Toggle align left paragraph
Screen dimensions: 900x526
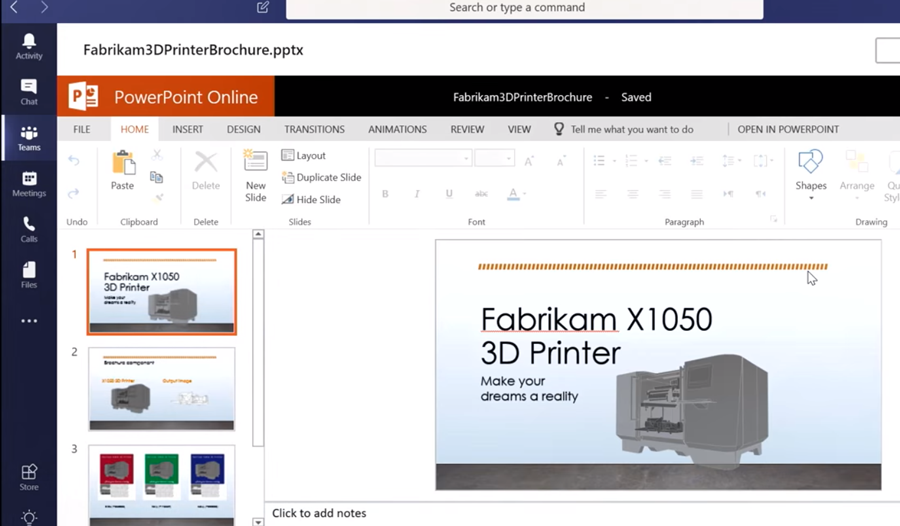[x=600, y=194]
